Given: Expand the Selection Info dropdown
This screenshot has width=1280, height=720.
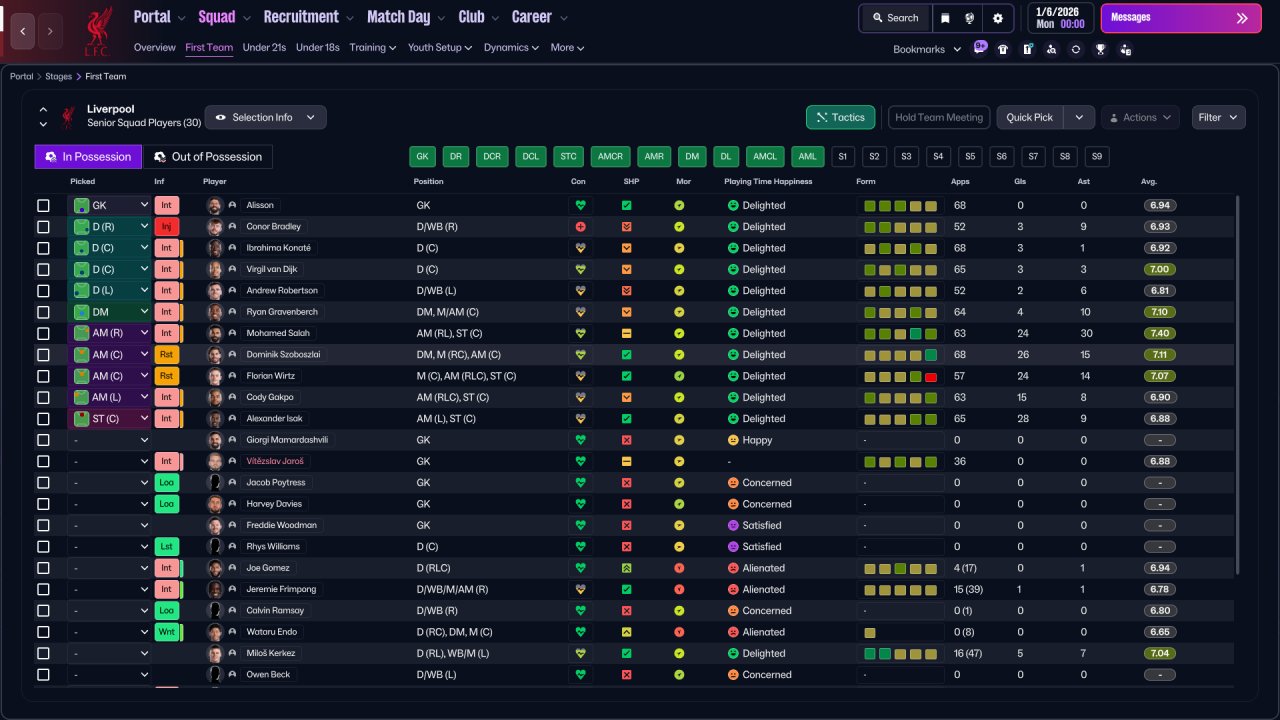Looking at the screenshot, I should click(x=265, y=117).
